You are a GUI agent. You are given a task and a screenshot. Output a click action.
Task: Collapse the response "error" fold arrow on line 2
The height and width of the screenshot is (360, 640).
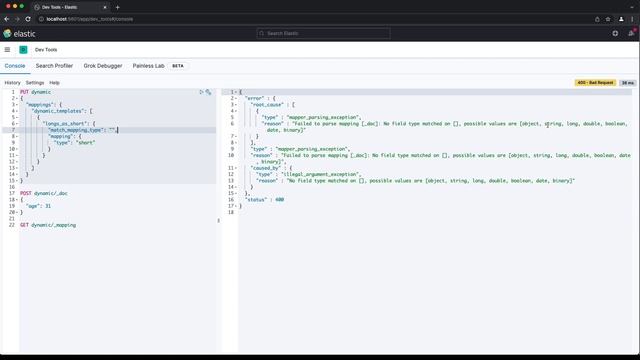click(x=236, y=98)
